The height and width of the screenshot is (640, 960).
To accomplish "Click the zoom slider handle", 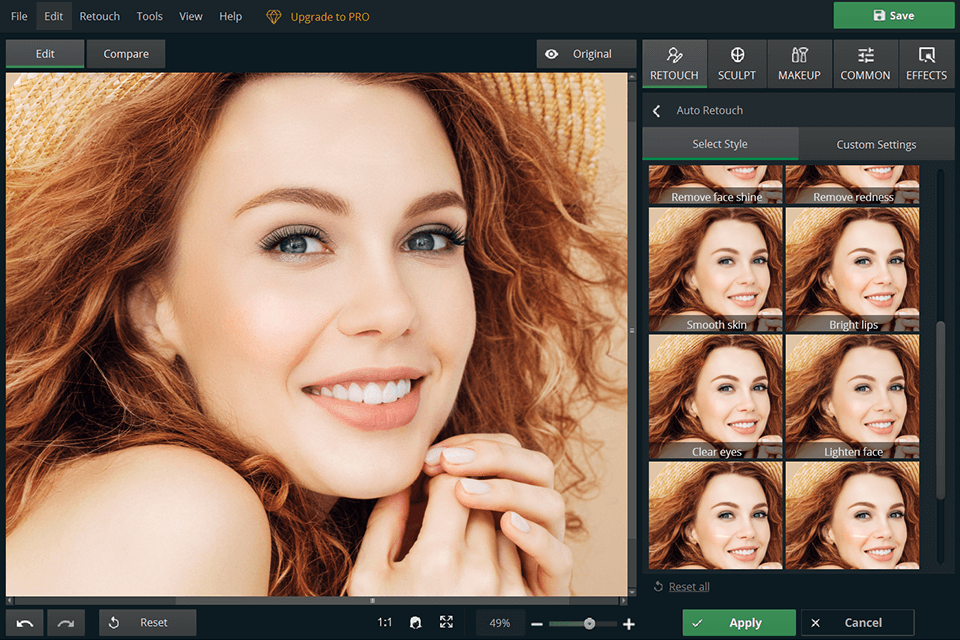I will [x=589, y=623].
